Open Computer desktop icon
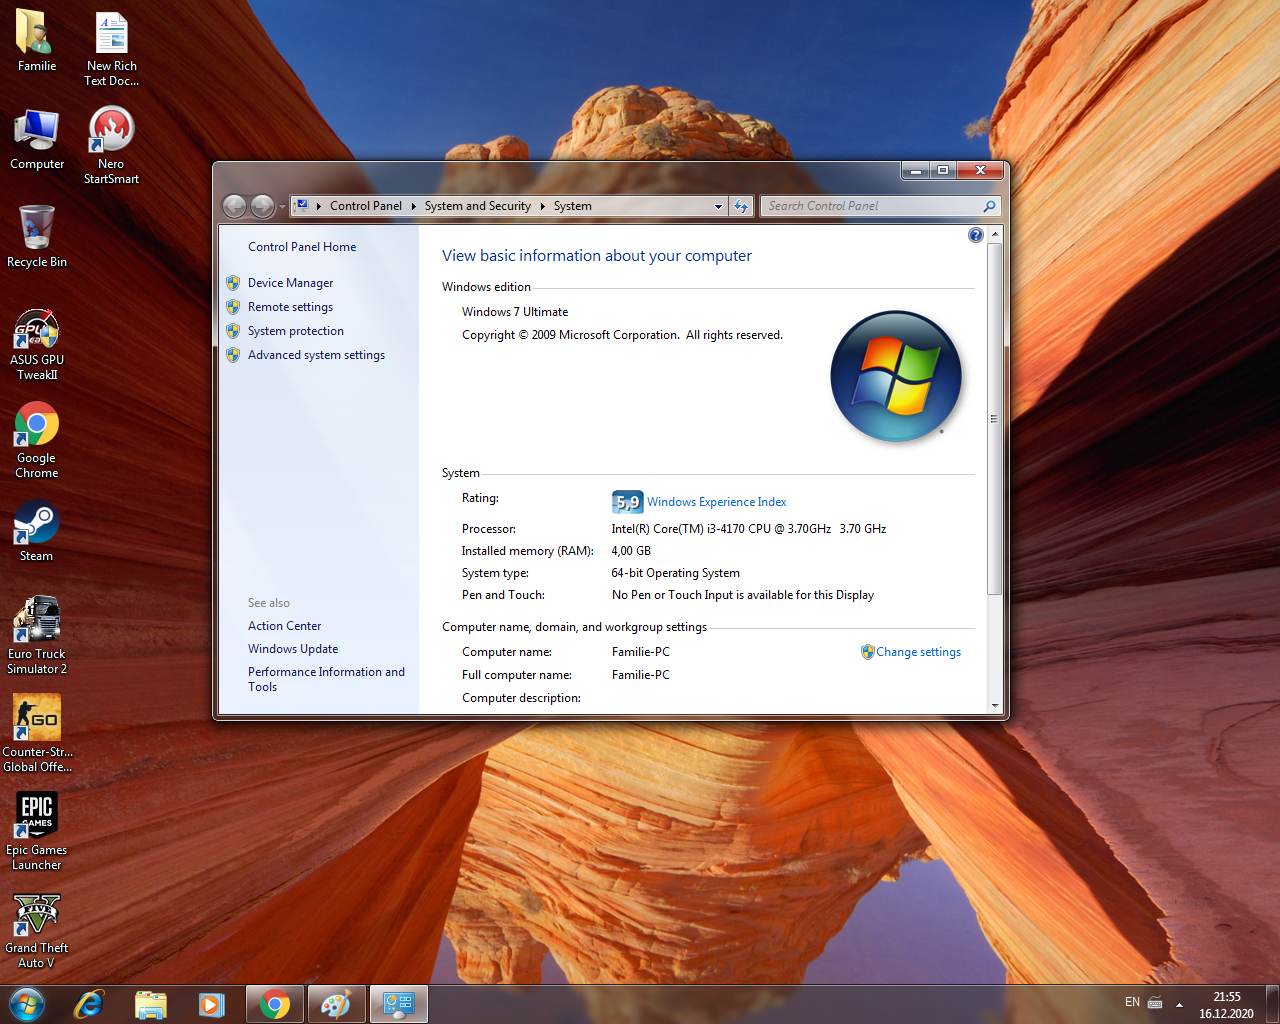Viewport: 1280px width, 1024px height. pyautogui.click(x=37, y=139)
